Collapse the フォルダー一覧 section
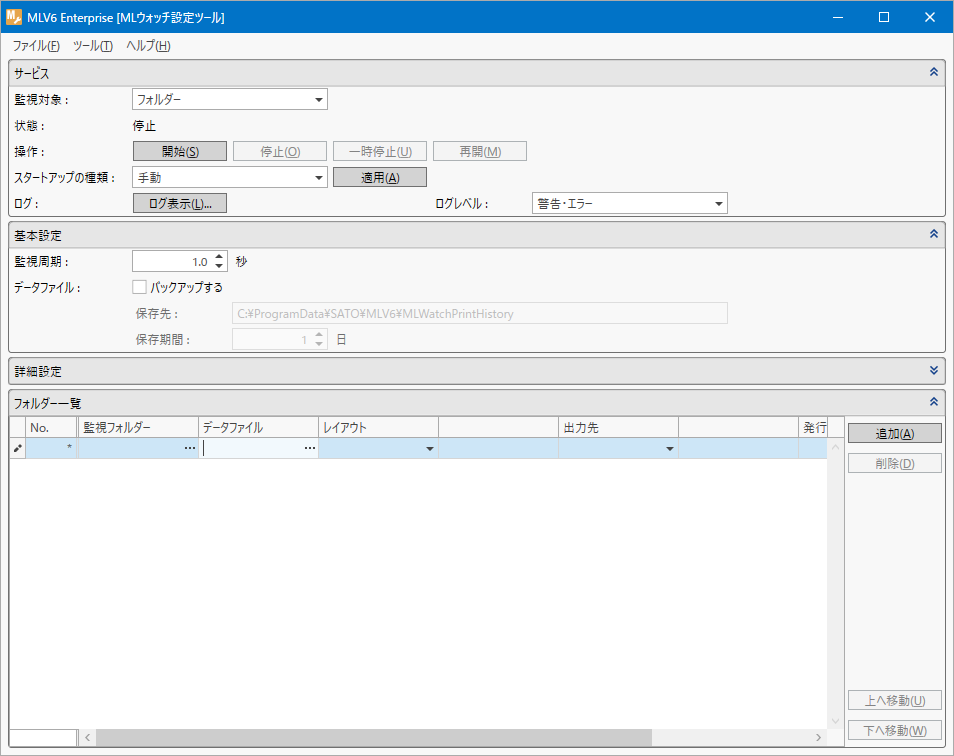The height and width of the screenshot is (756, 954). pyautogui.click(x=934, y=402)
